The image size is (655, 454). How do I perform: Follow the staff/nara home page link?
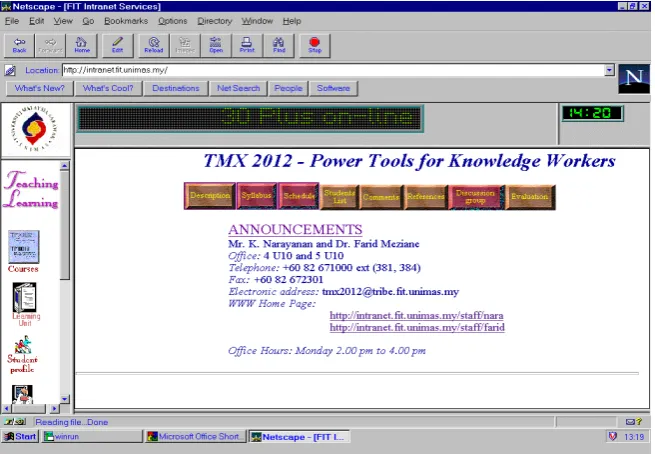click(416, 316)
